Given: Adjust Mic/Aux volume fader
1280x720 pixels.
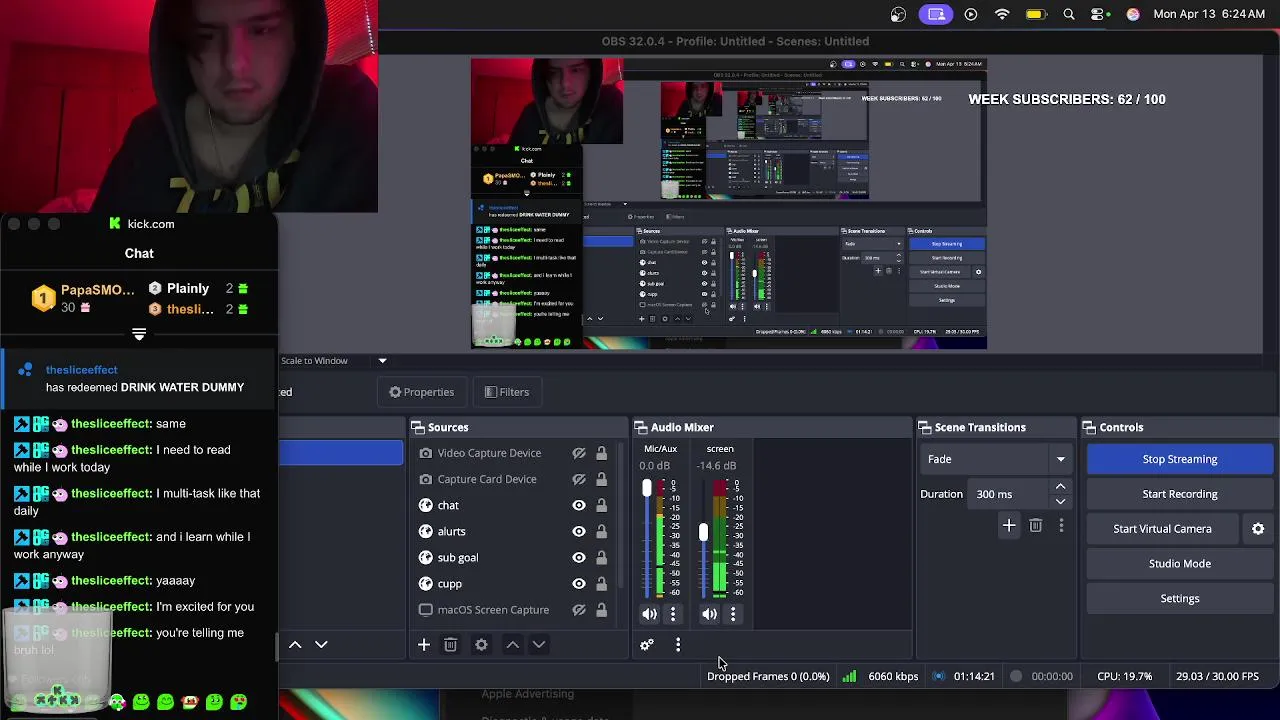Looking at the screenshot, I should [x=647, y=488].
